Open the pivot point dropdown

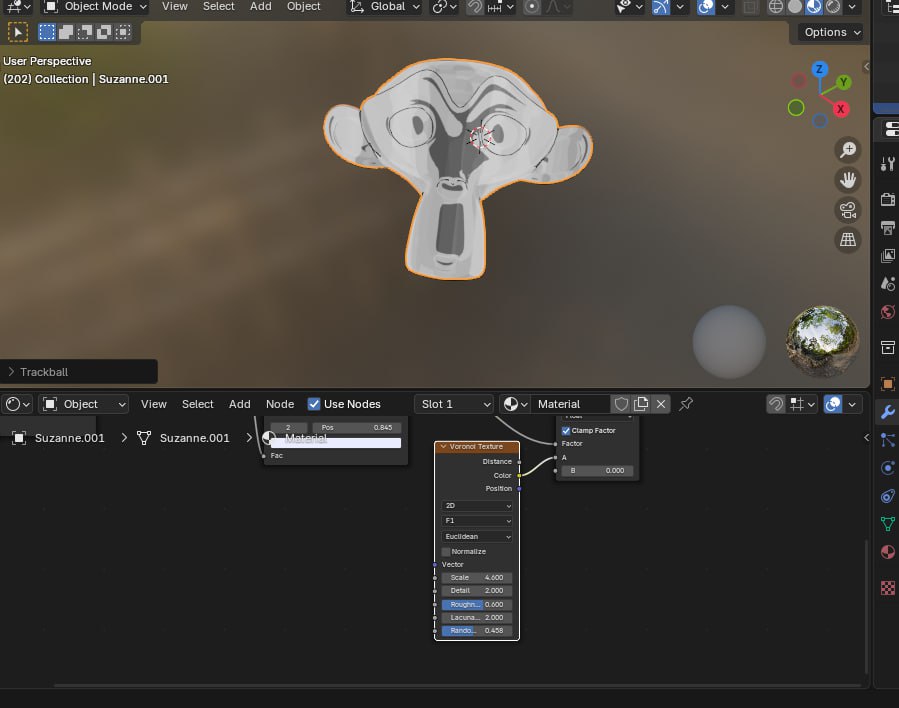click(x=444, y=7)
